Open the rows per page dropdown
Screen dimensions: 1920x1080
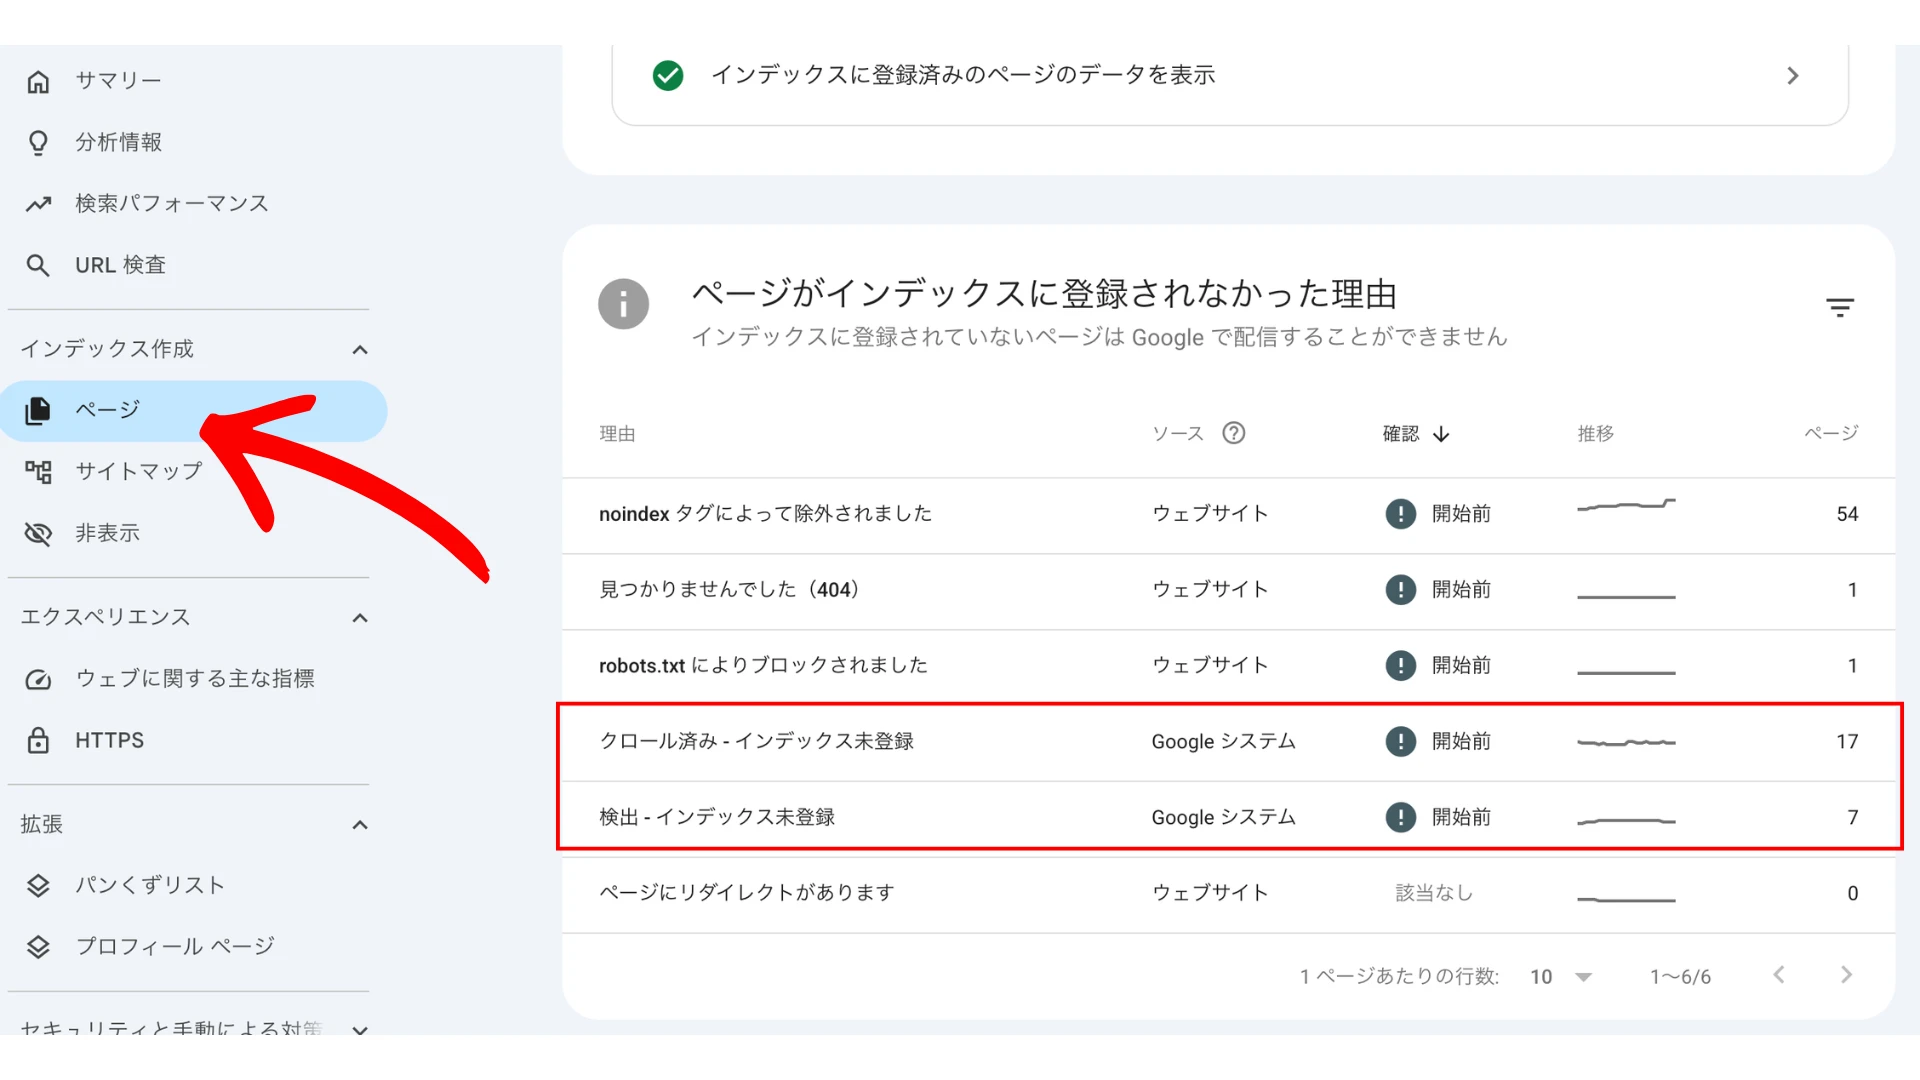click(1561, 977)
